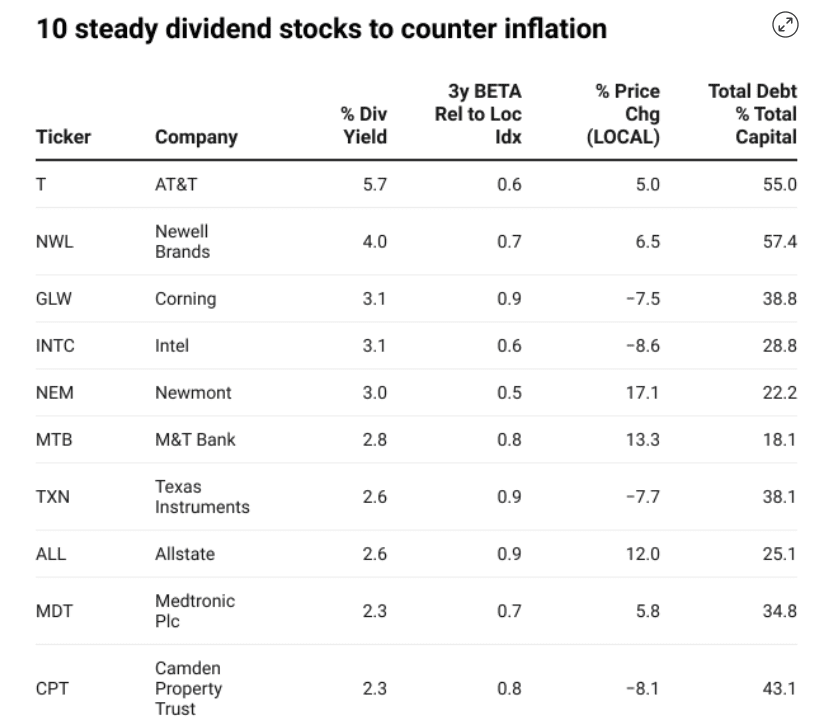Image resolution: width=830 pixels, height=725 pixels.
Task: Click the MDT ticker symbol
Action: (x=54, y=611)
